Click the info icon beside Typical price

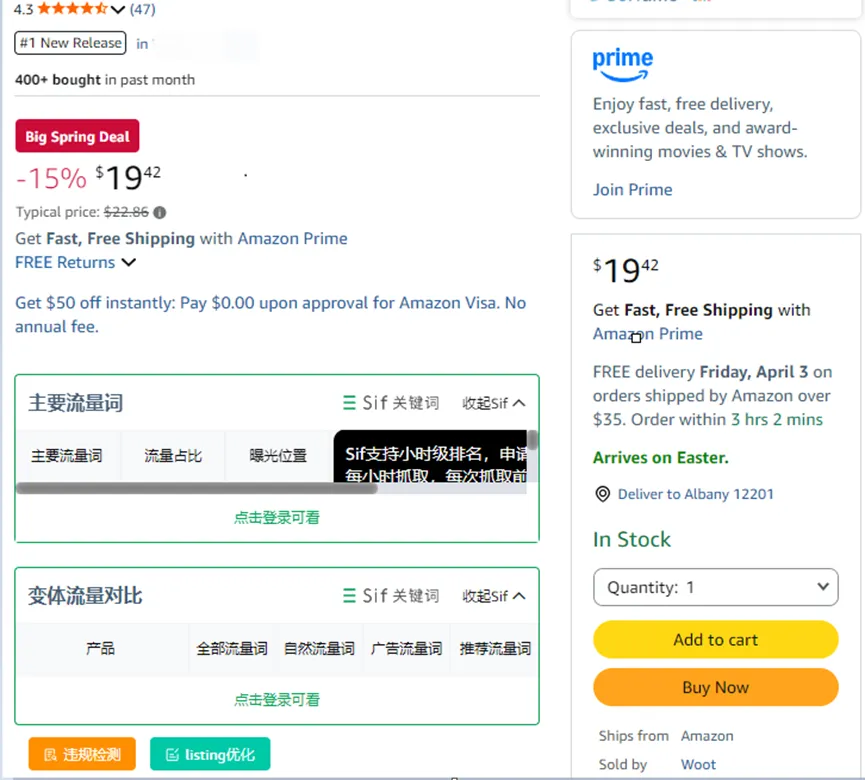[x=160, y=212]
